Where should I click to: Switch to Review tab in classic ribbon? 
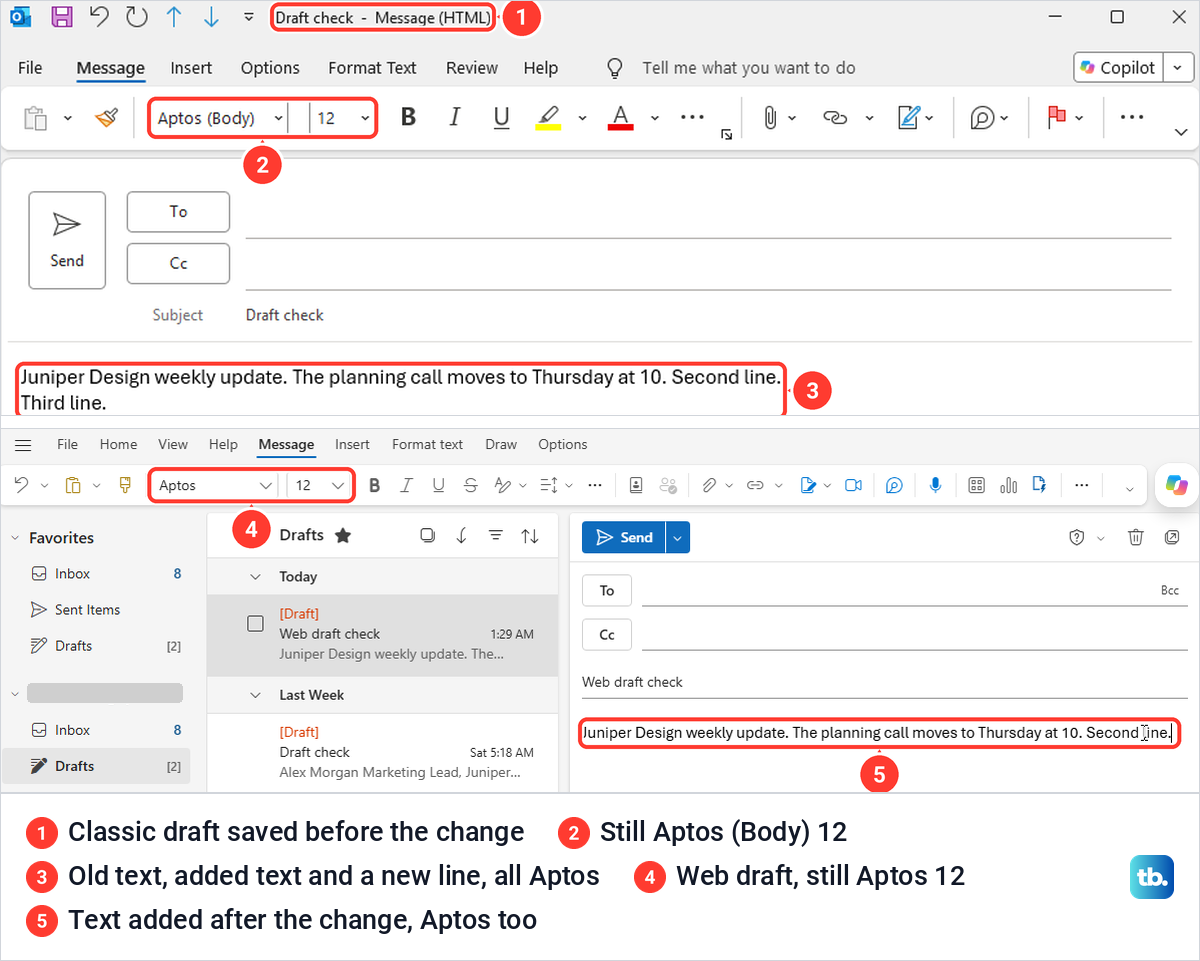click(x=471, y=68)
